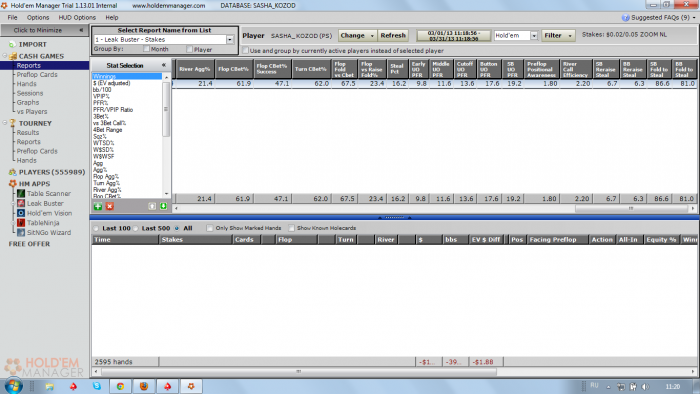The height and width of the screenshot is (394, 700).
Task: Click the Suggested FAQs help icon
Action: tap(625, 17)
